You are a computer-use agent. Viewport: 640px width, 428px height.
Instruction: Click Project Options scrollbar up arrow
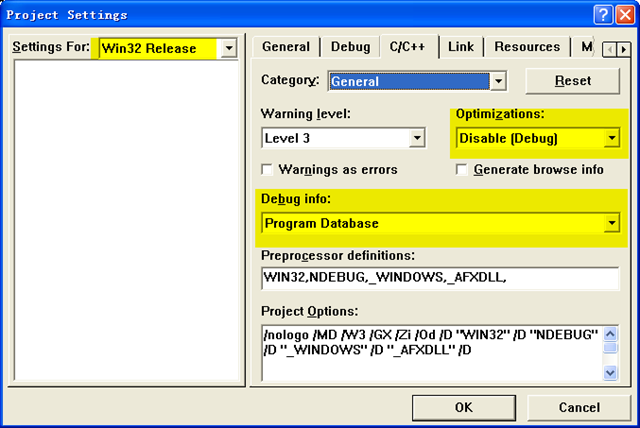pyautogui.click(x=610, y=335)
